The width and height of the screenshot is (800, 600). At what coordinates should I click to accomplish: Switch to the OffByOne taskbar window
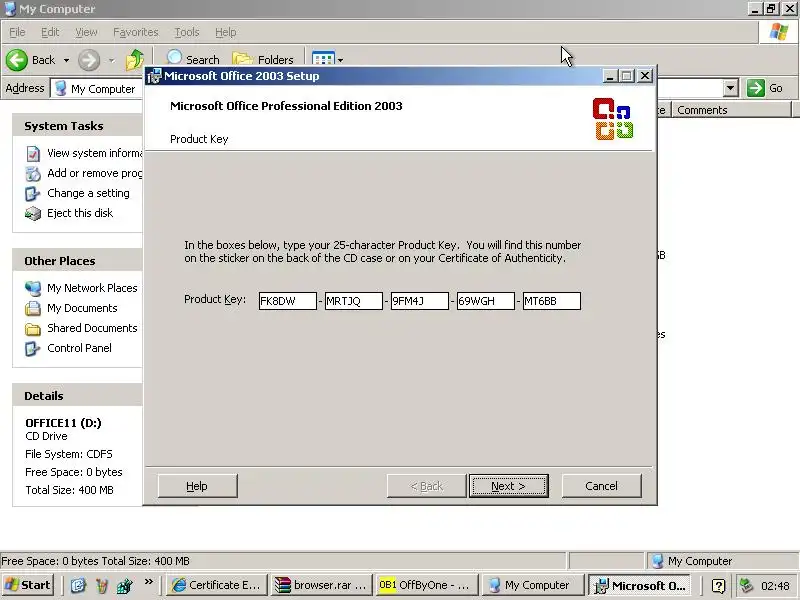427,585
